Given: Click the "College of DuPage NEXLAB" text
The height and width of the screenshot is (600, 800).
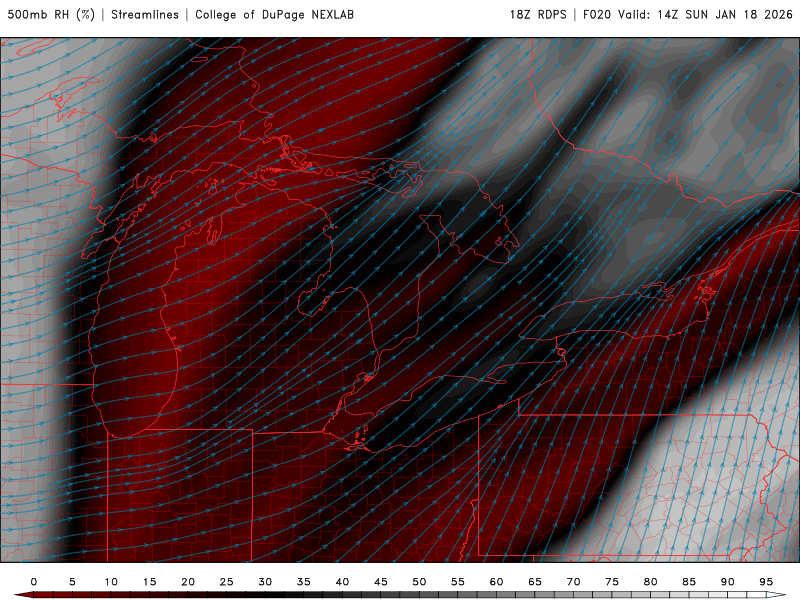Looking at the screenshot, I should tap(274, 14).
